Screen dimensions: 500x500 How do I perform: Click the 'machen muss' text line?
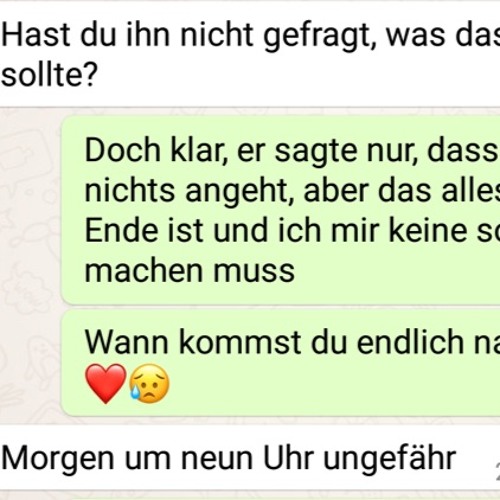coord(190,271)
